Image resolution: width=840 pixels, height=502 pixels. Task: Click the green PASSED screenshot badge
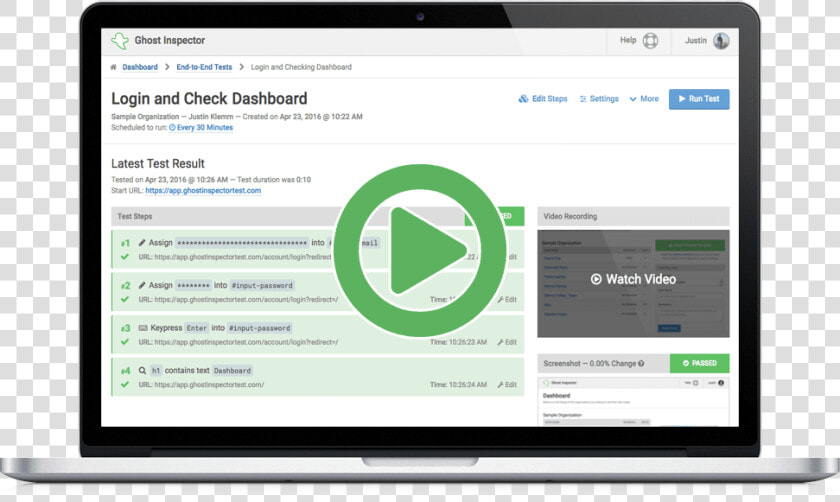pos(700,363)
